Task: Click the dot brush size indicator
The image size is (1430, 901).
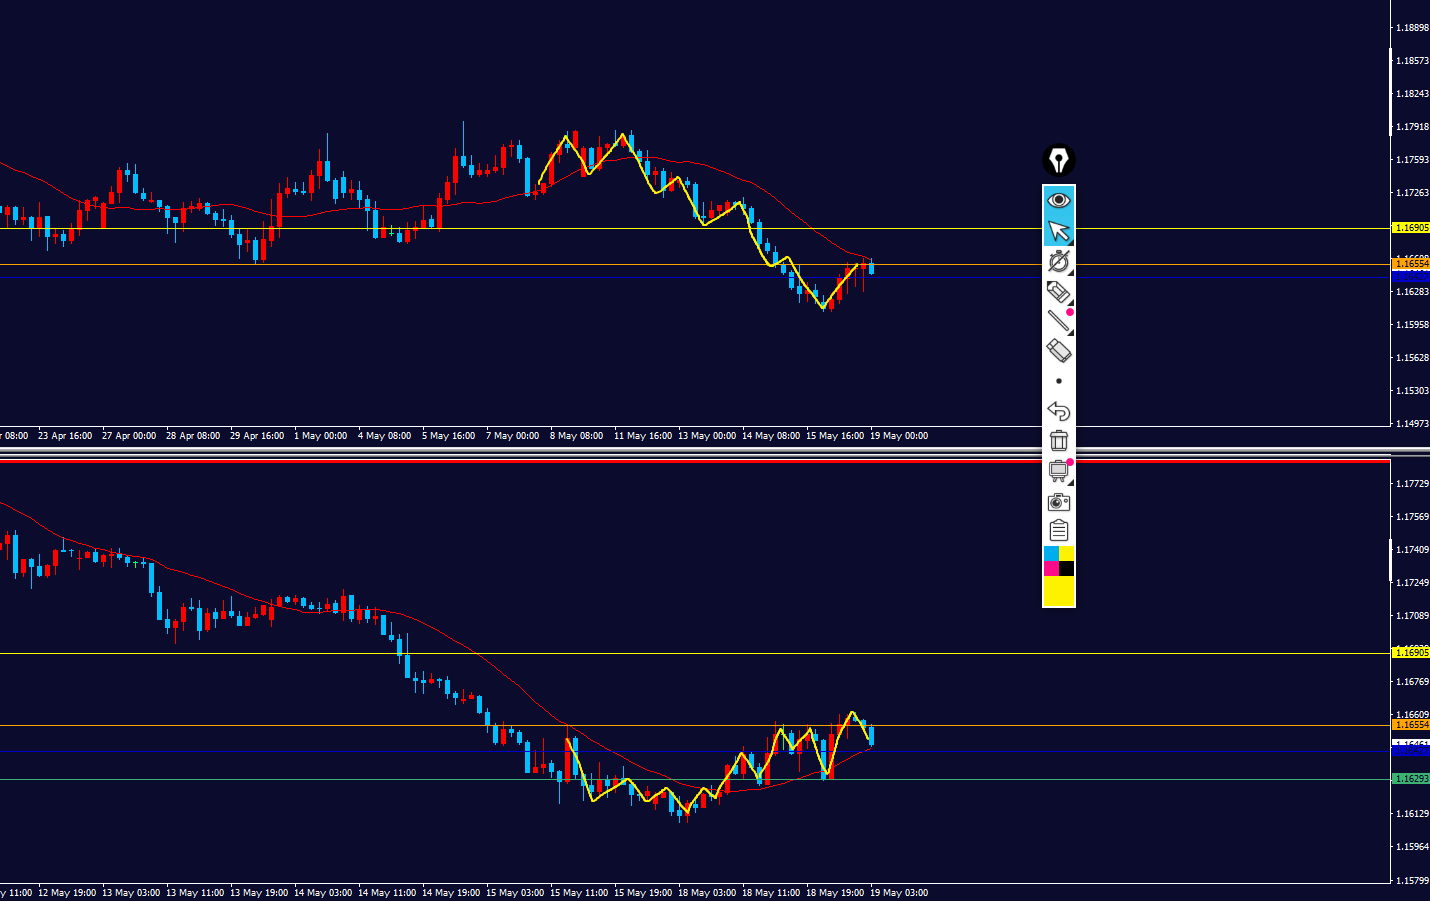Action: point(1058,381)
